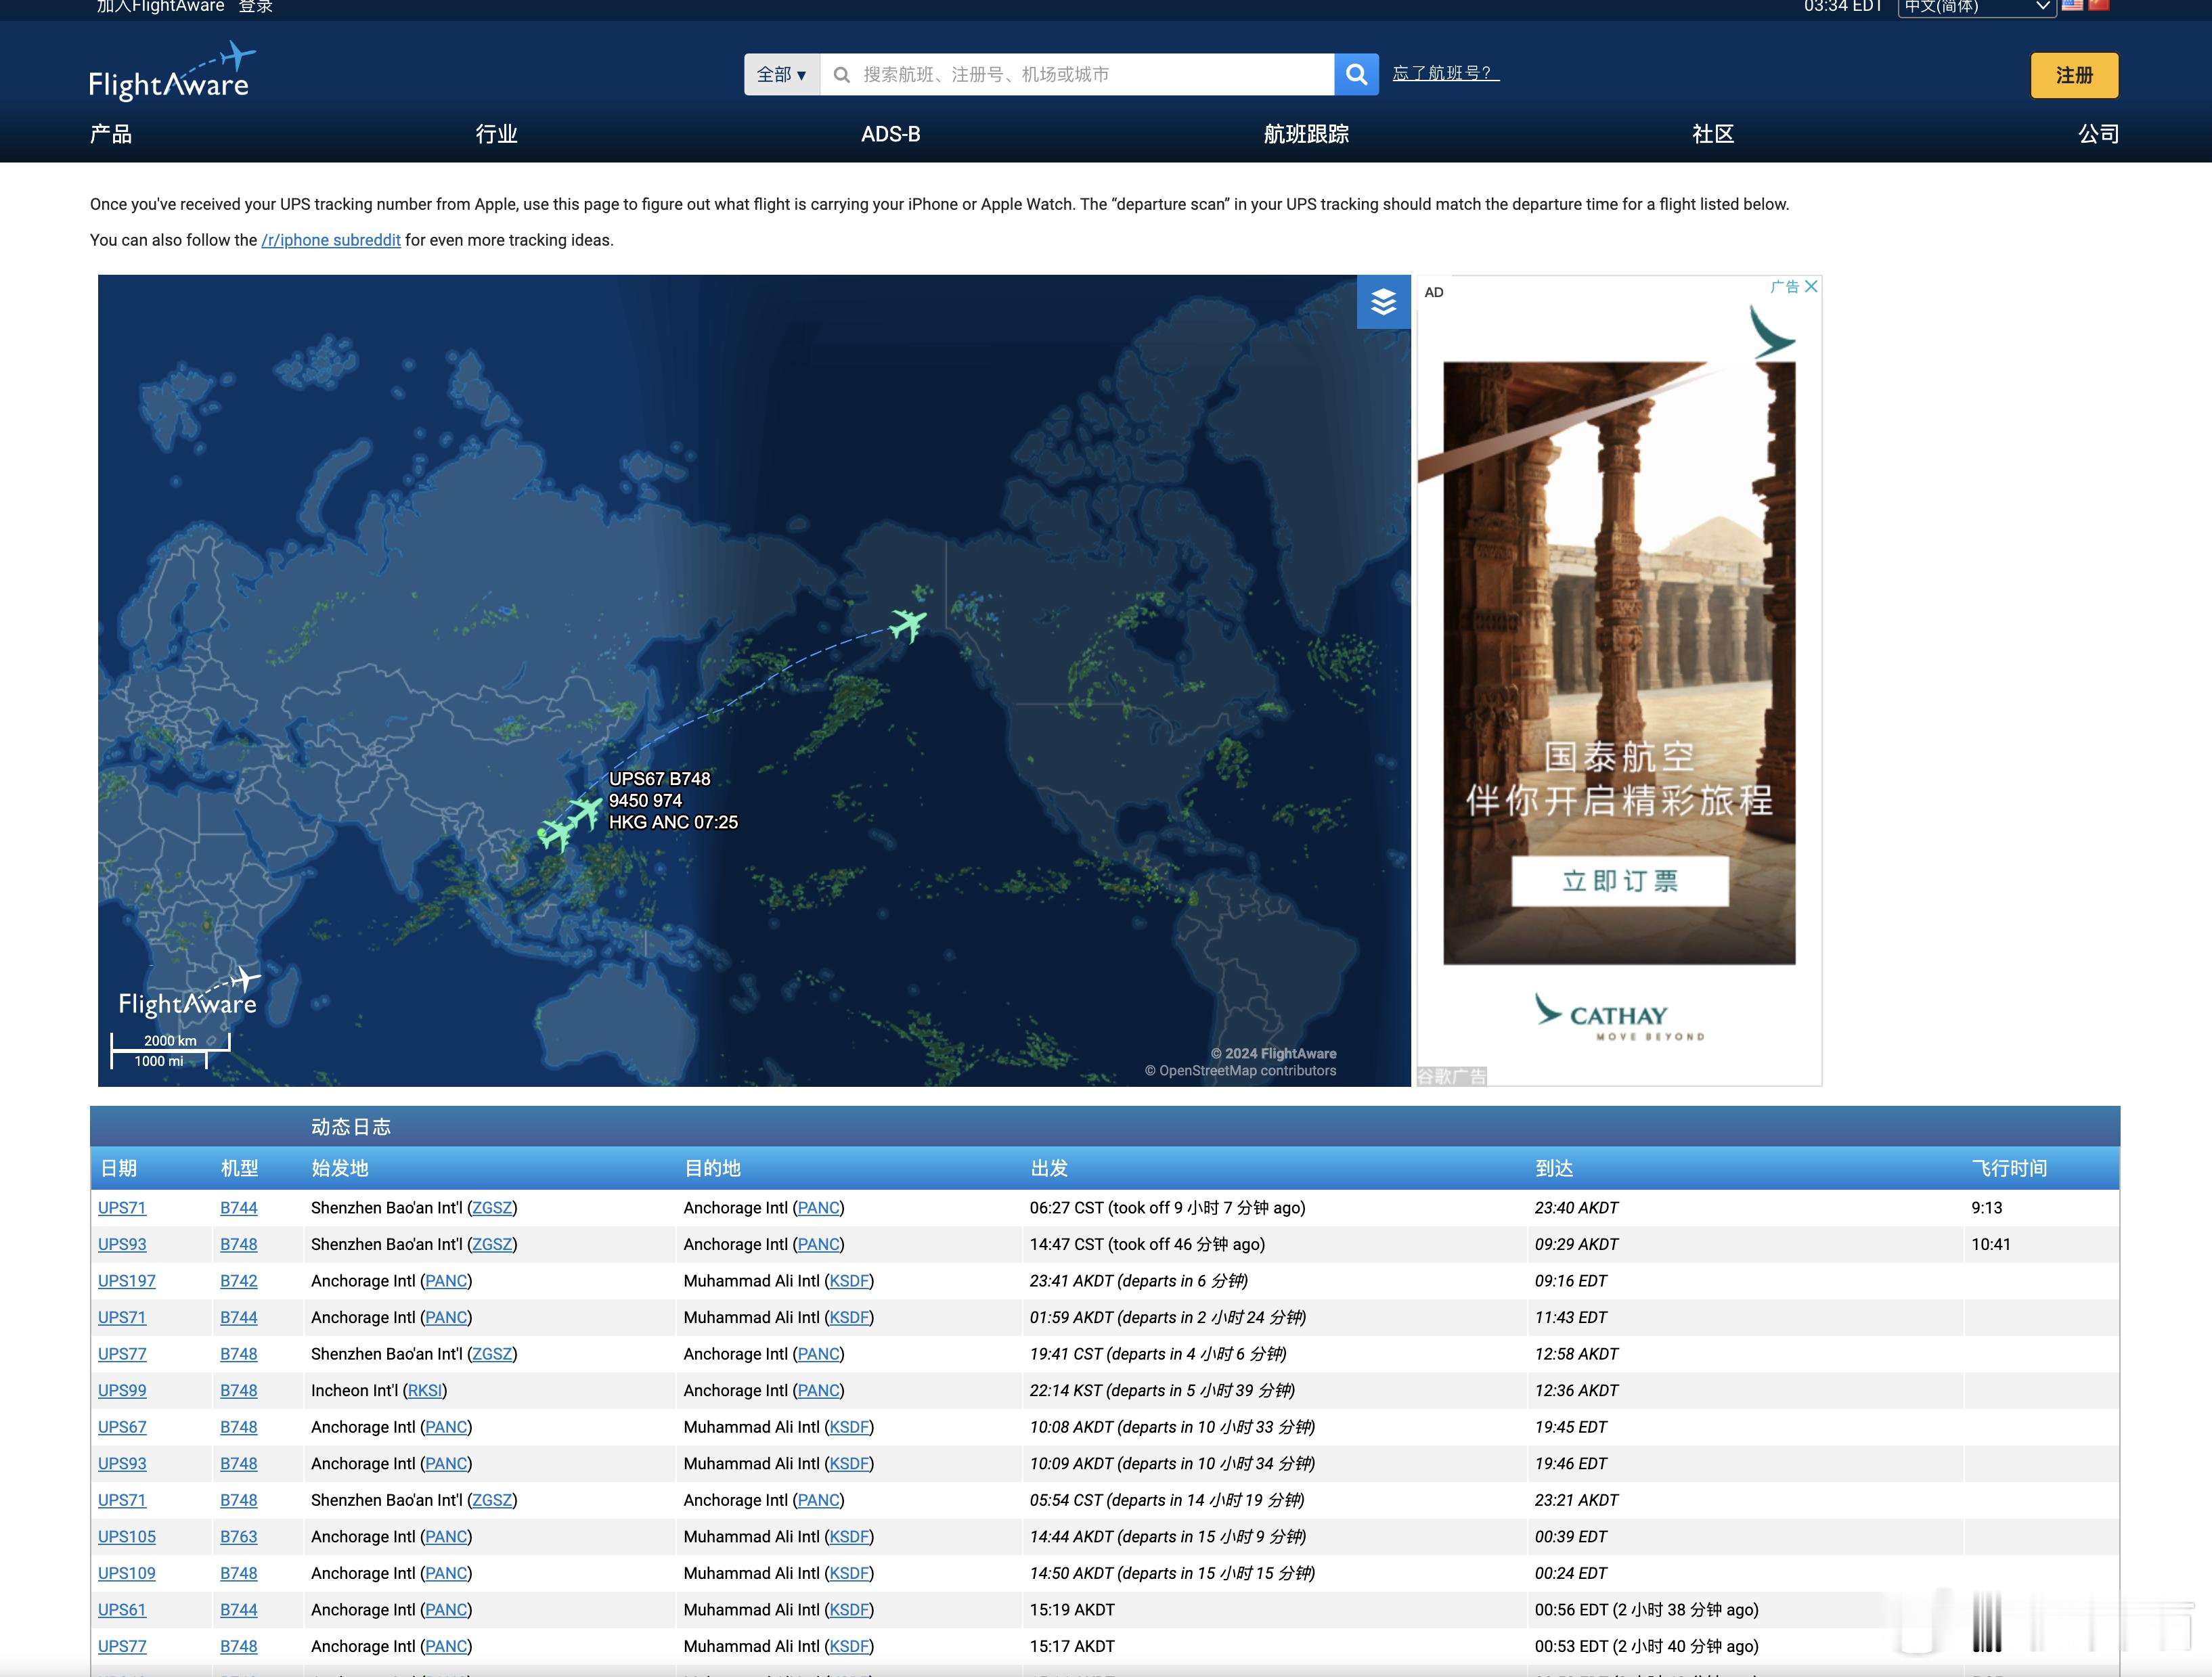Focus the flight search input field
The image size is (2212, 1677).
[1077, 74]
